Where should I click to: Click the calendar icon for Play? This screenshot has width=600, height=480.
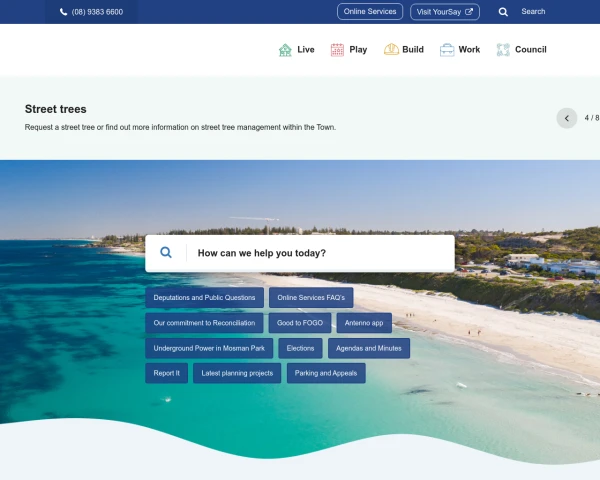tap(337, 50)
